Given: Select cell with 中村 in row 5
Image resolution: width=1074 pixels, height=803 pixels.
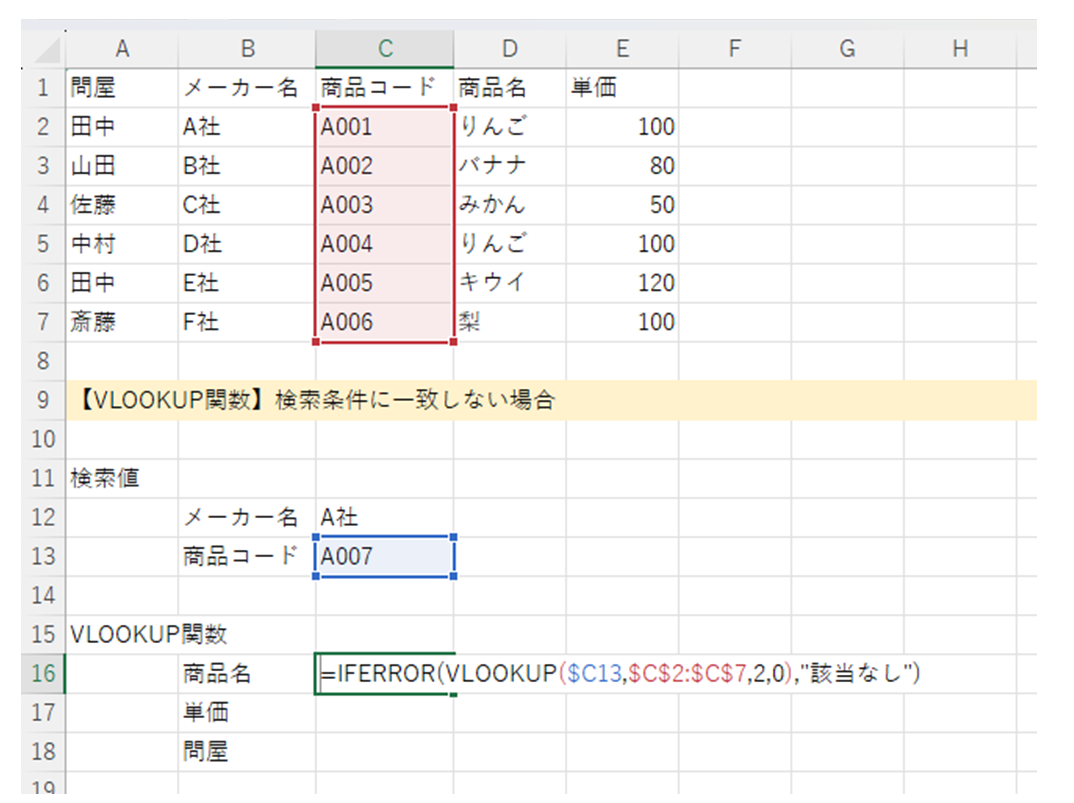Looking at the screenshot, I should click(122, 244).
